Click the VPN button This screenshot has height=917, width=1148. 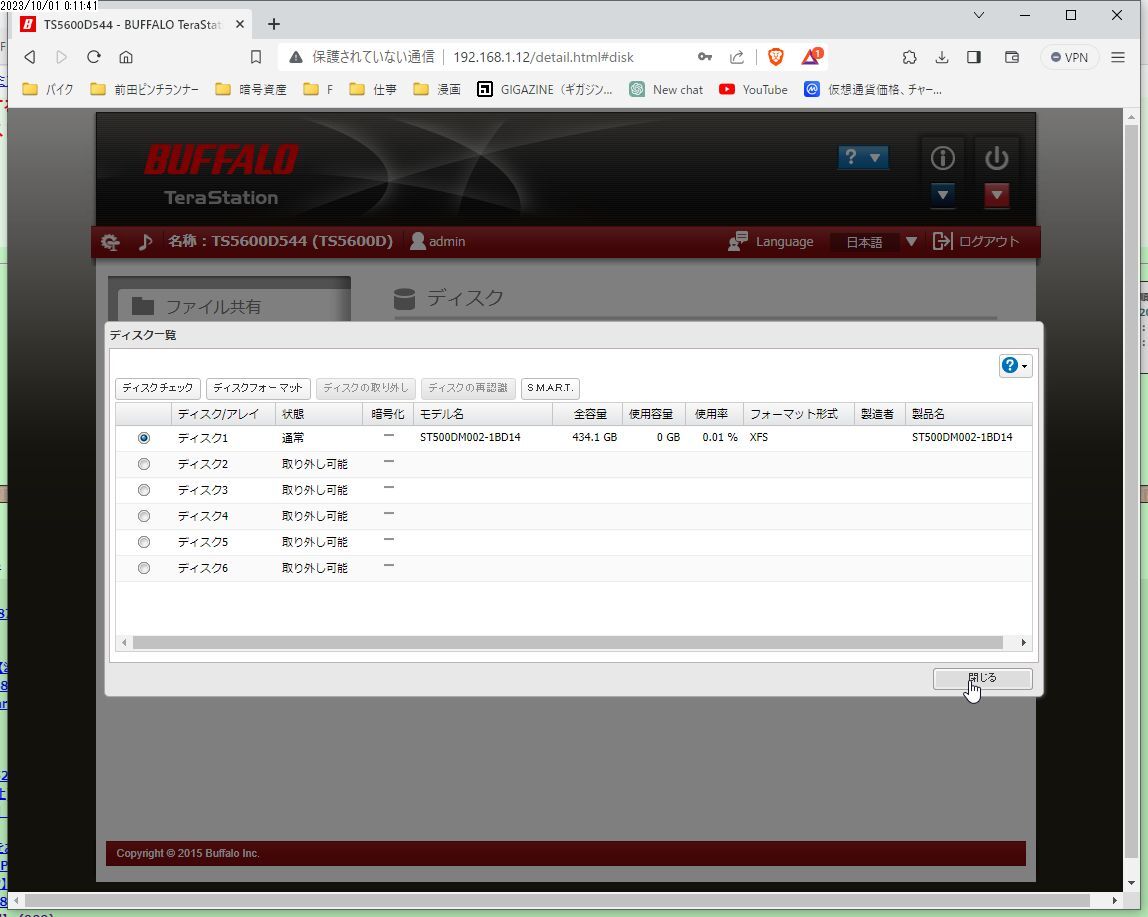(x=1070, y=57)
